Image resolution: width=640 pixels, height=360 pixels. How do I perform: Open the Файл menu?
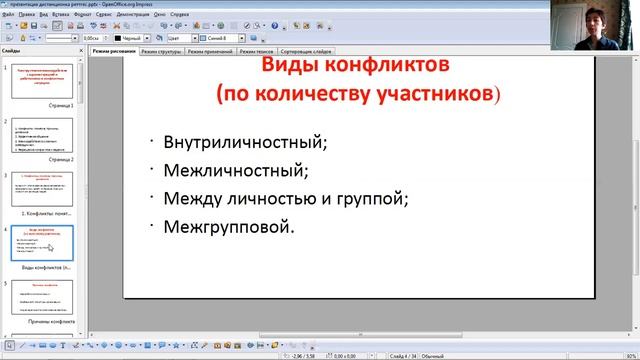8,14
